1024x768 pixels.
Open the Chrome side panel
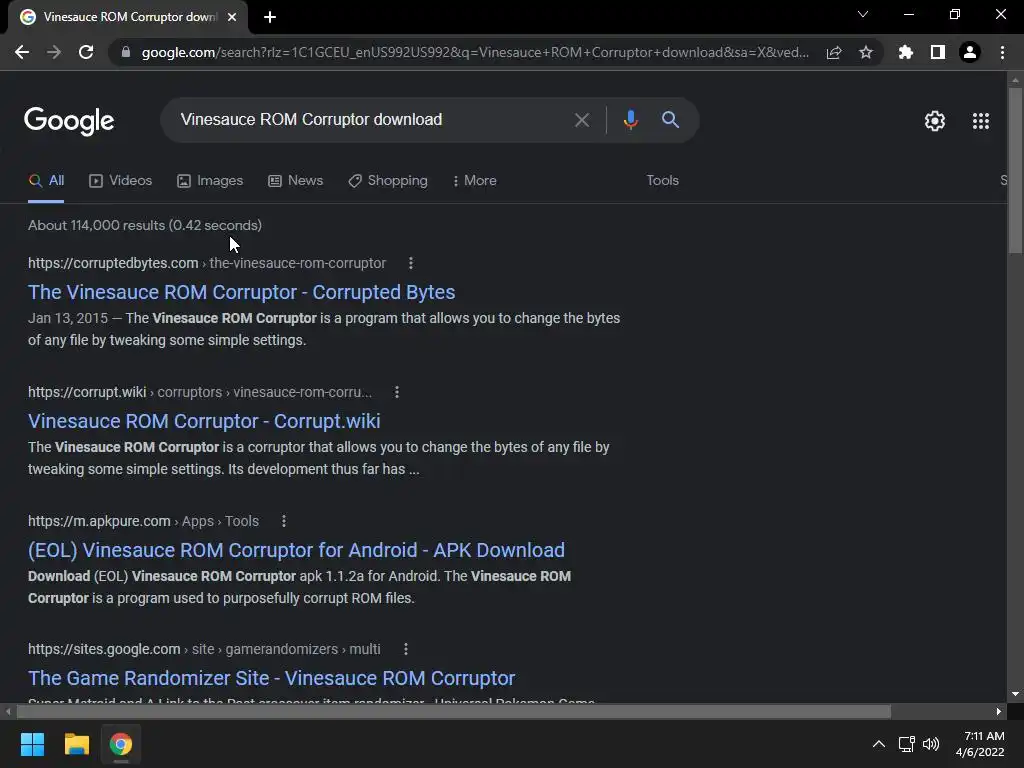938,52
